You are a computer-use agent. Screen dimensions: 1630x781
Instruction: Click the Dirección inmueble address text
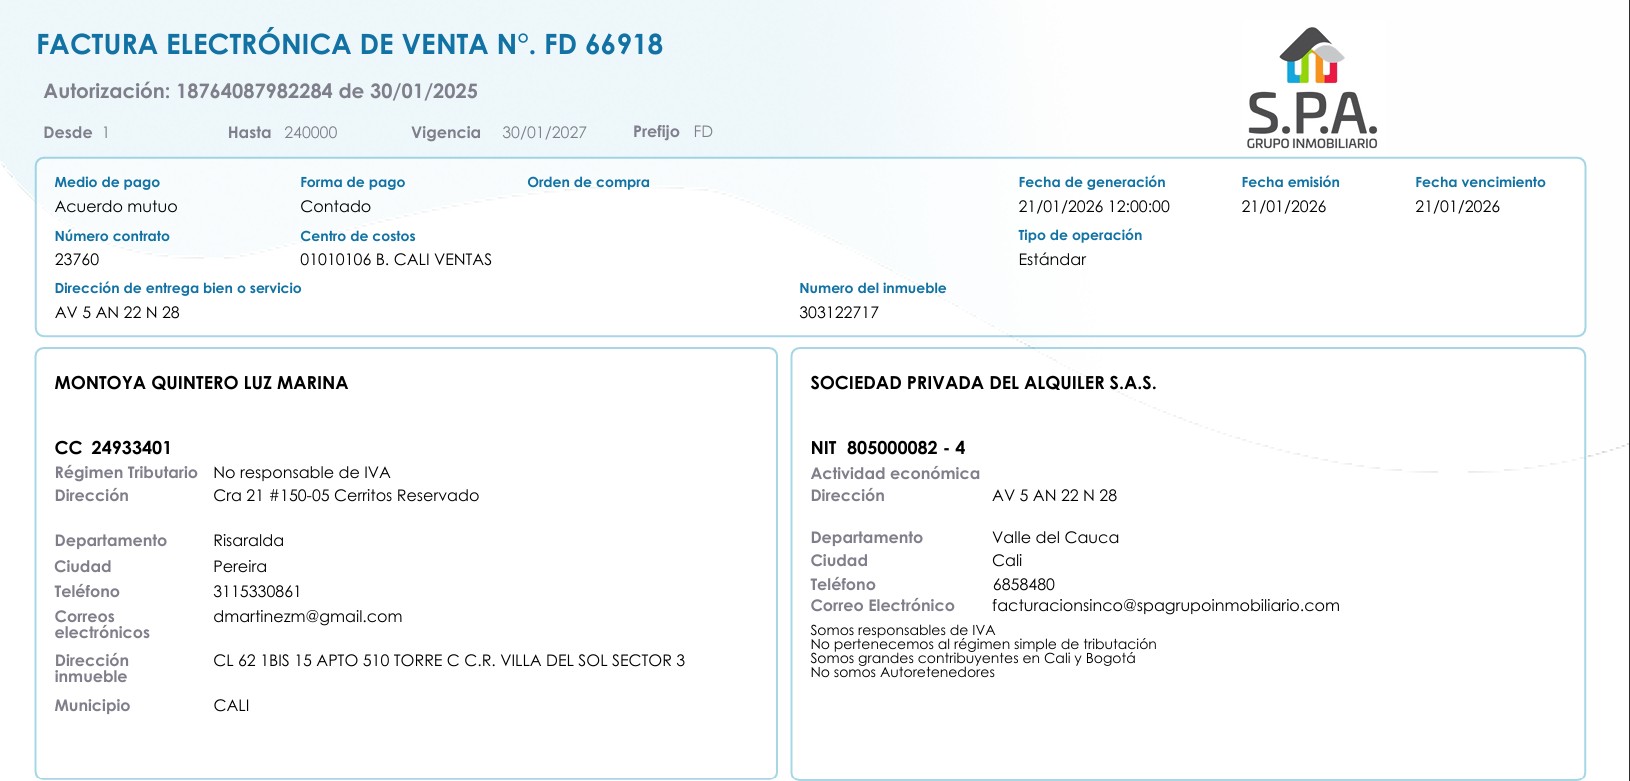(x=449, y=661)
